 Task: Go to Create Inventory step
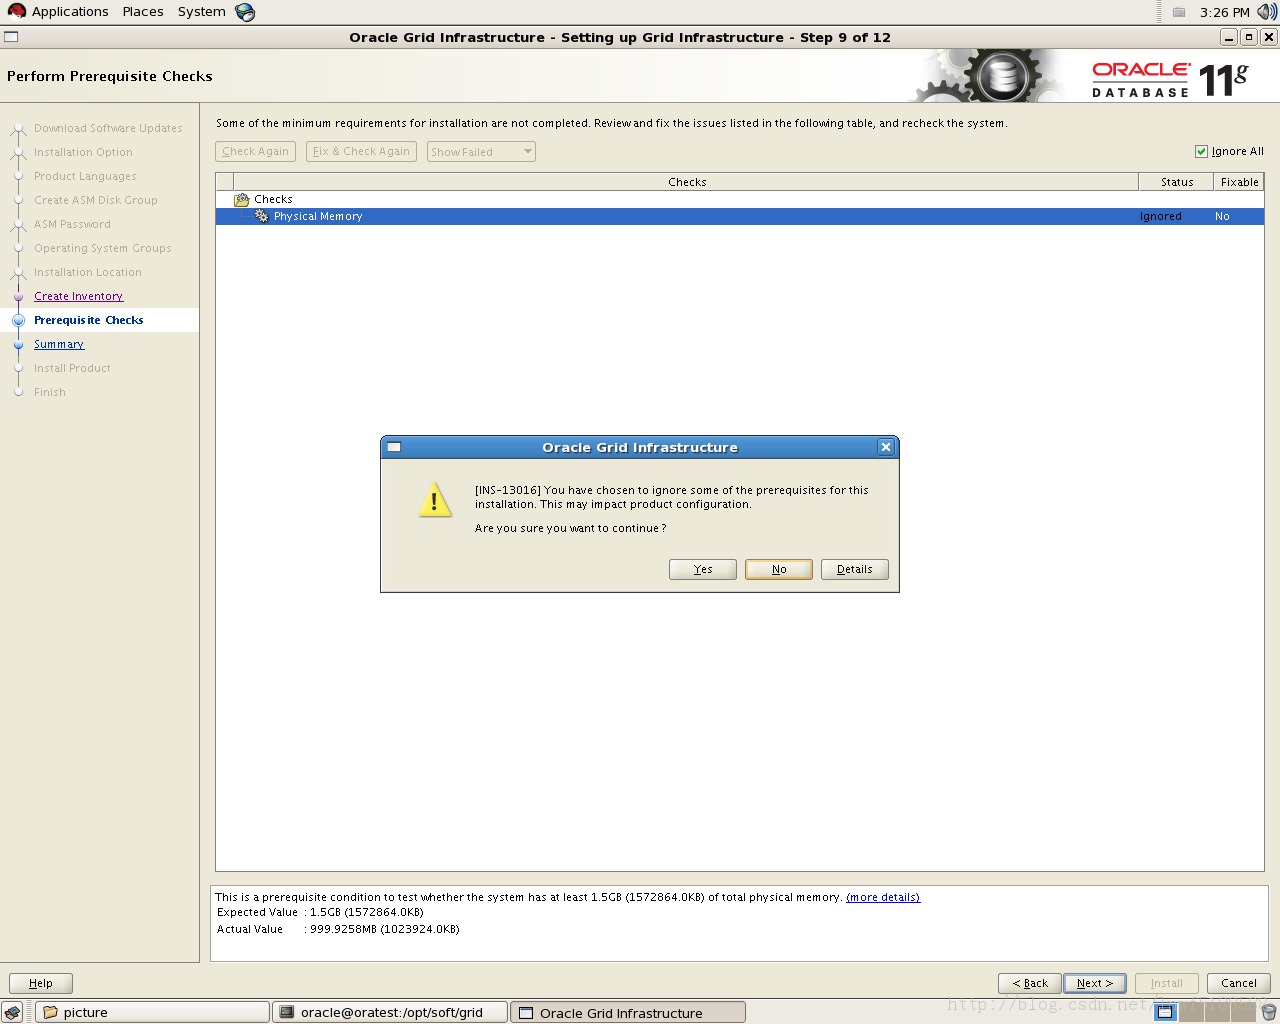click(x=78, y=296)
